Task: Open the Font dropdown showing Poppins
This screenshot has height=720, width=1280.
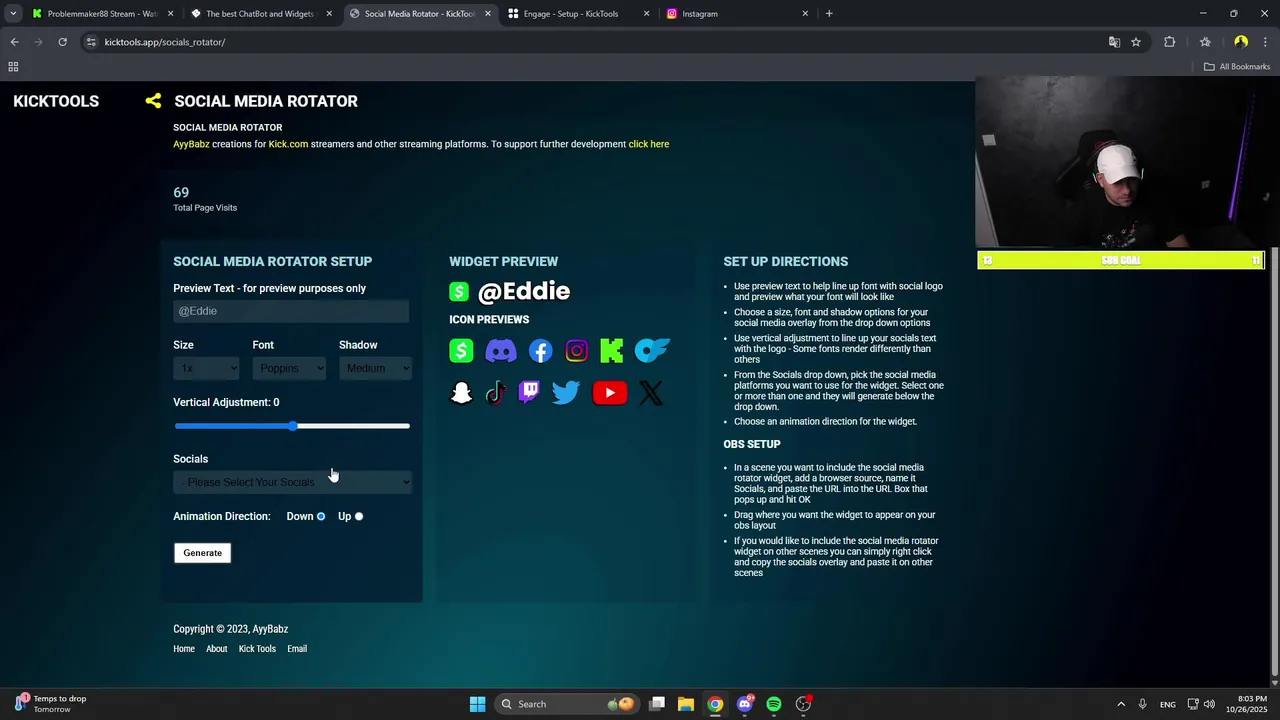Action: click(289, 368)
